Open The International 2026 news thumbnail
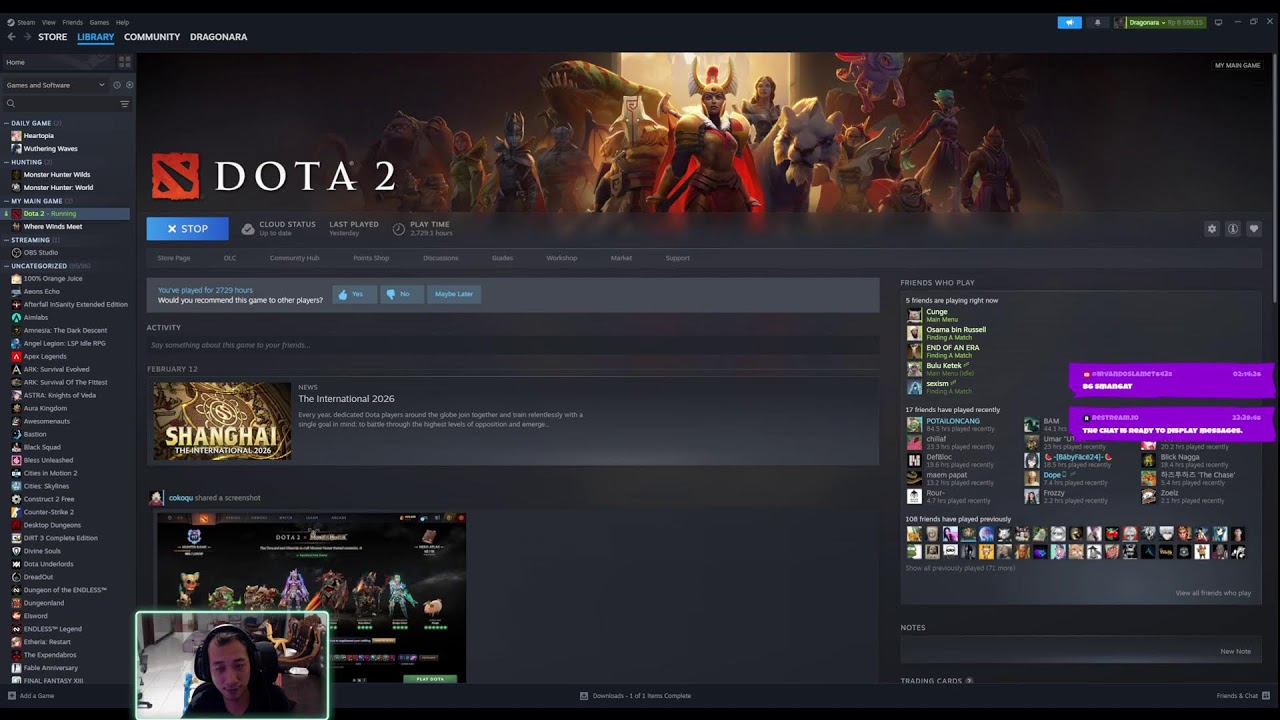This screenshot has height=720, width=1280. pos(222,420)
